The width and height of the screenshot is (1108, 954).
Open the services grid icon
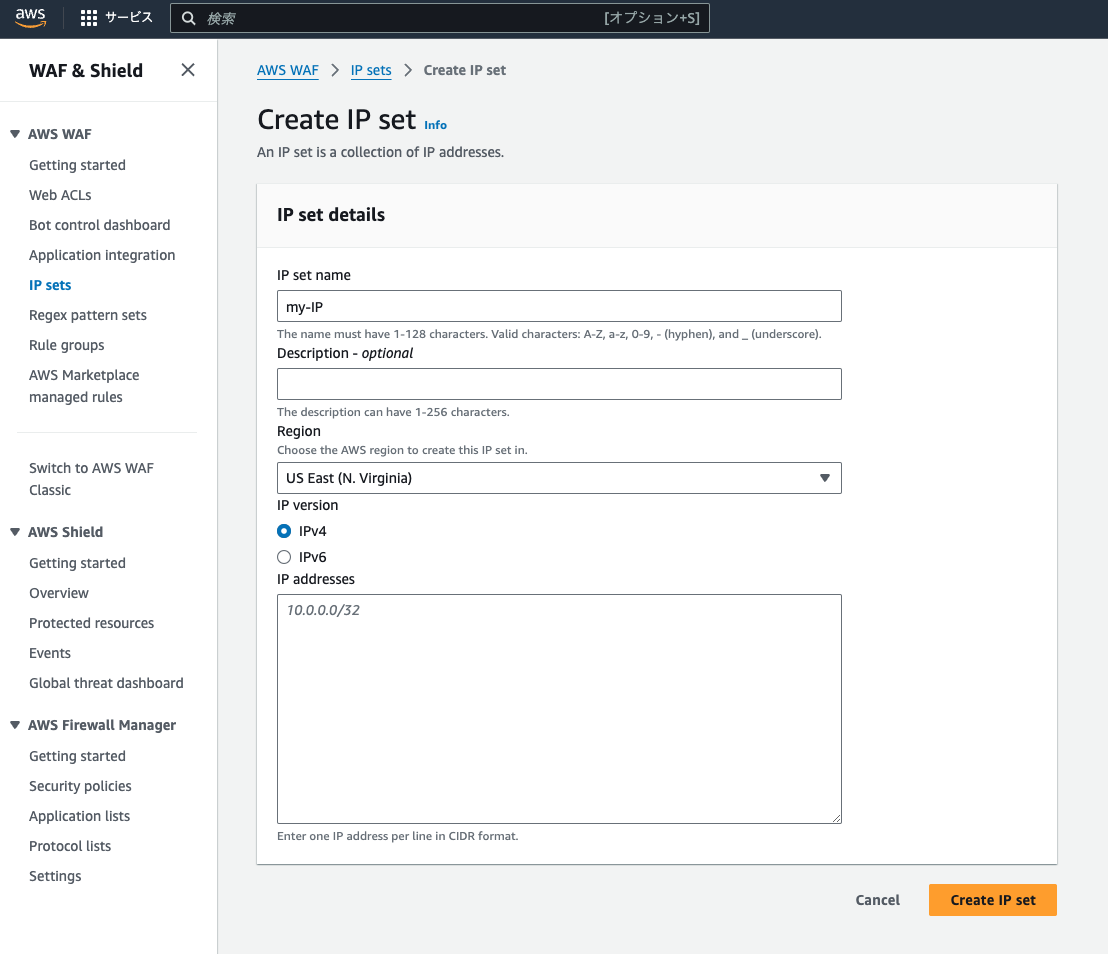point(88,18)
